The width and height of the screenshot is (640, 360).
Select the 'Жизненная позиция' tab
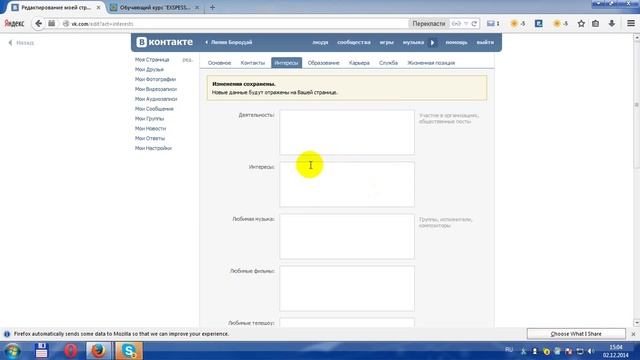431,63
